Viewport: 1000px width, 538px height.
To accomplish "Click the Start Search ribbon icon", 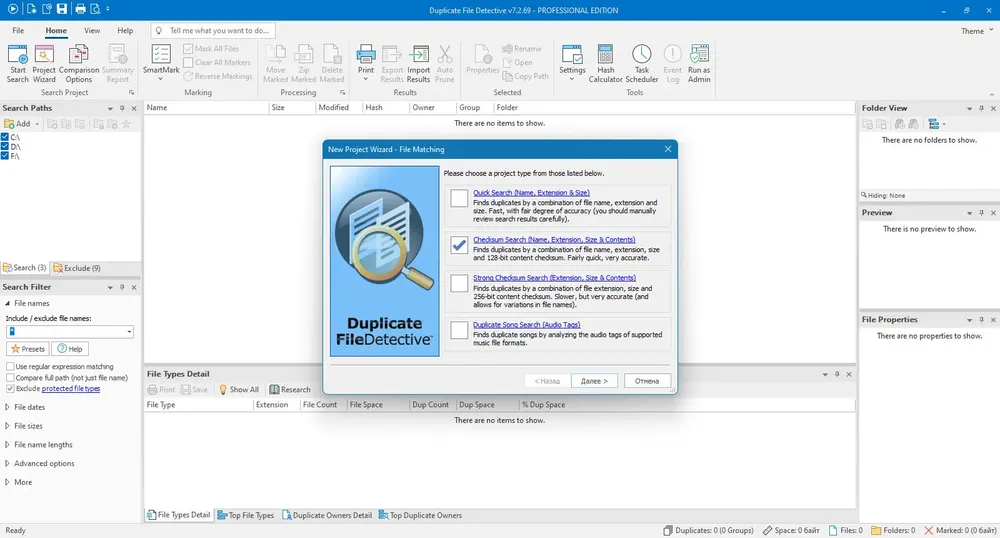I will pos(17,64).
